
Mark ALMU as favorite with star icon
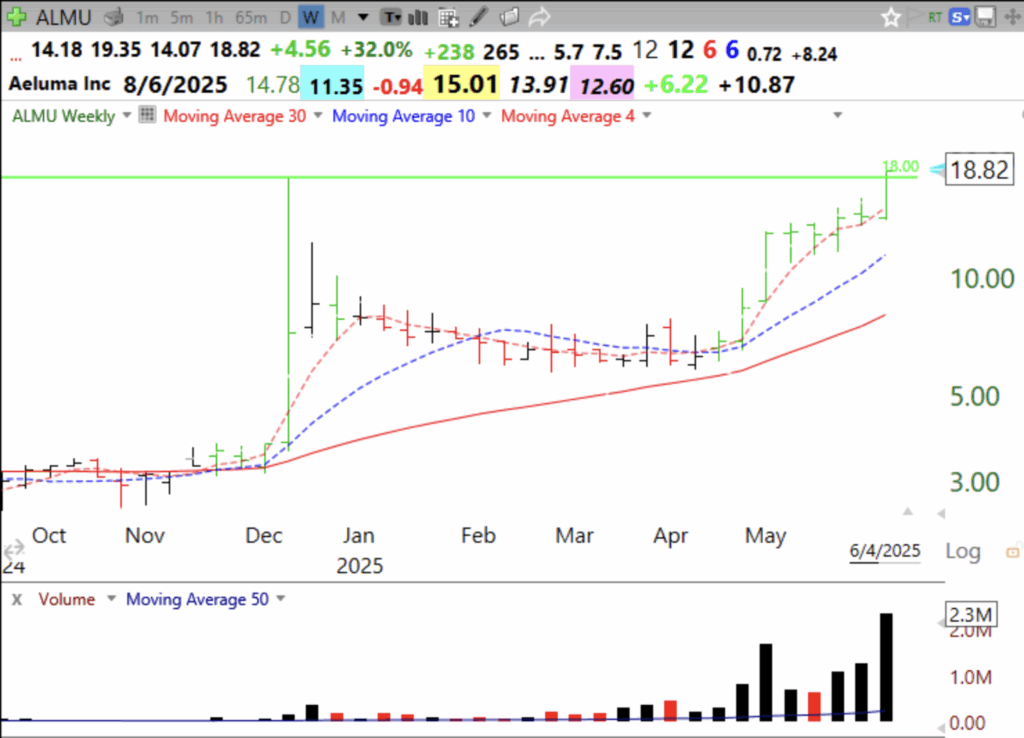click(x=891, y=17)
